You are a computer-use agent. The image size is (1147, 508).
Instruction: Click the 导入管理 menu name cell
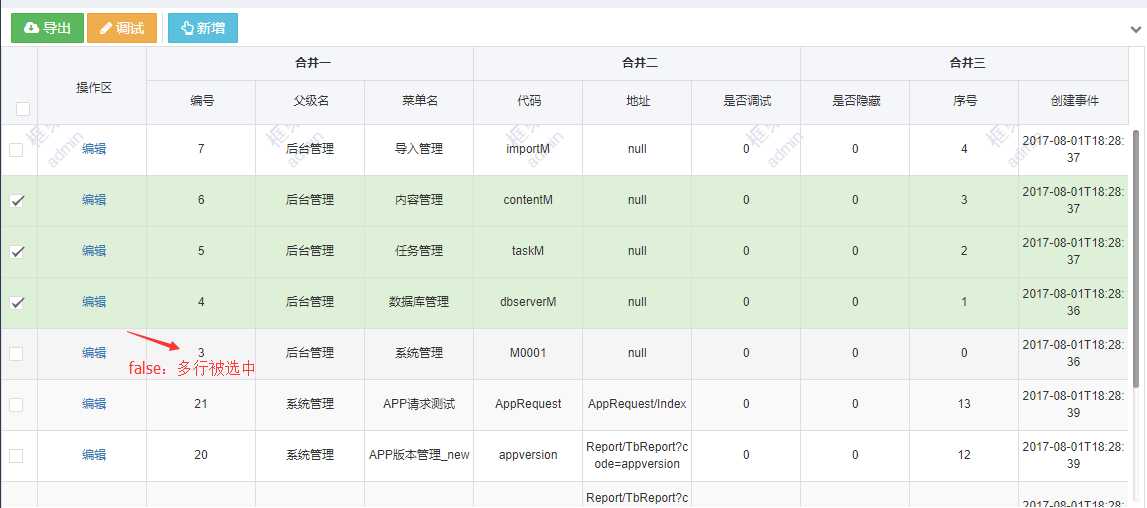tap(419, 149)
